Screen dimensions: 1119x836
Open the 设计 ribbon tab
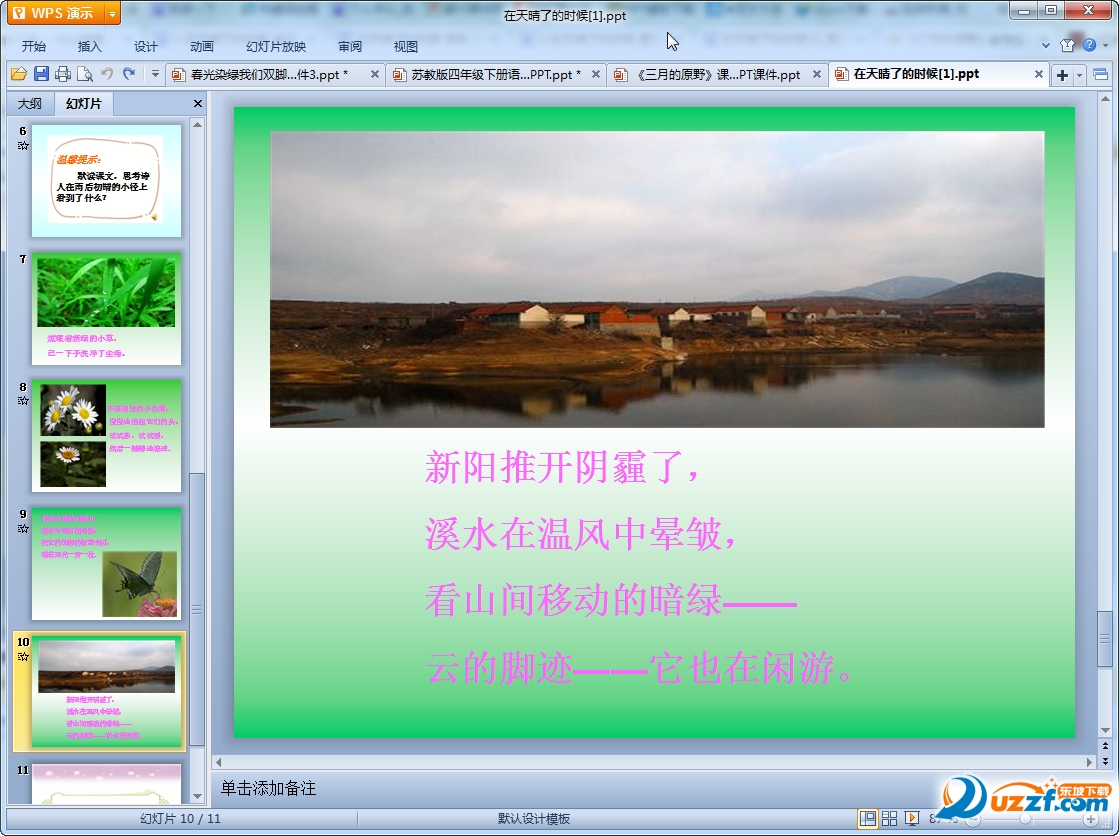tap(146, 46)
